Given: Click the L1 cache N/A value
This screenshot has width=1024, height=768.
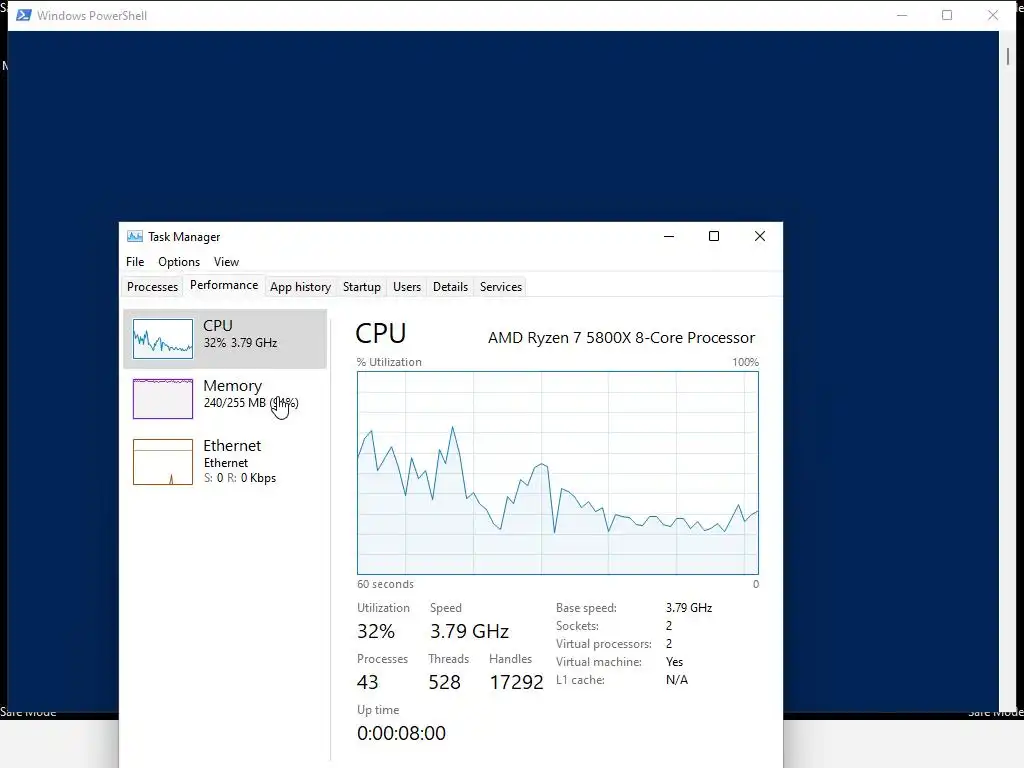Looking at the screenshot, I should pos(677,680).
